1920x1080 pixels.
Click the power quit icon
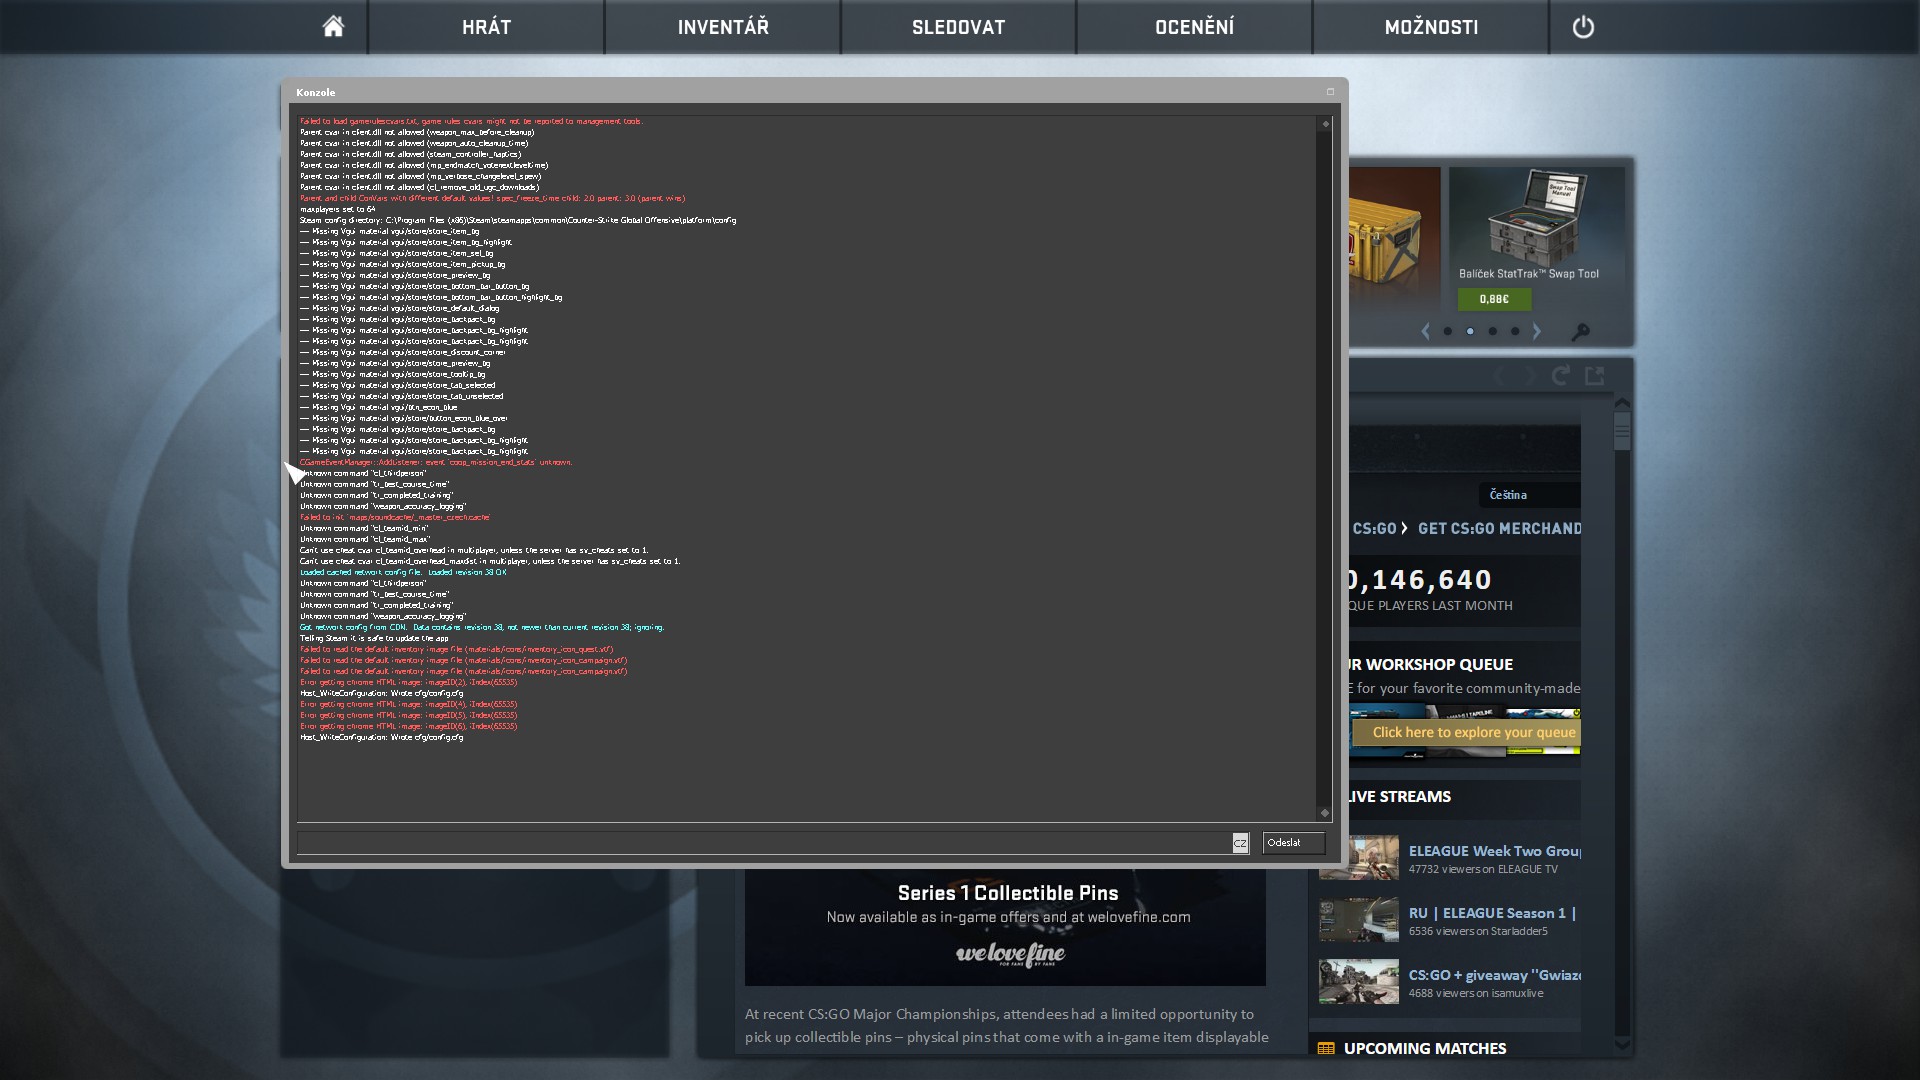pos(1583,27)
